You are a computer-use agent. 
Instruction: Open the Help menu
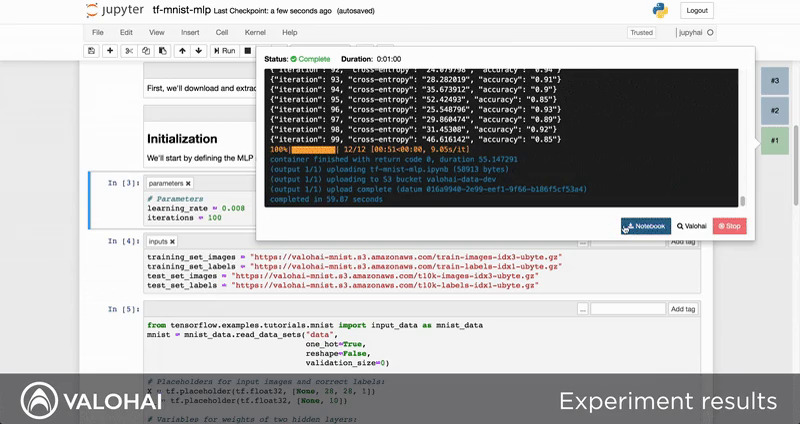tap(289, 32)
